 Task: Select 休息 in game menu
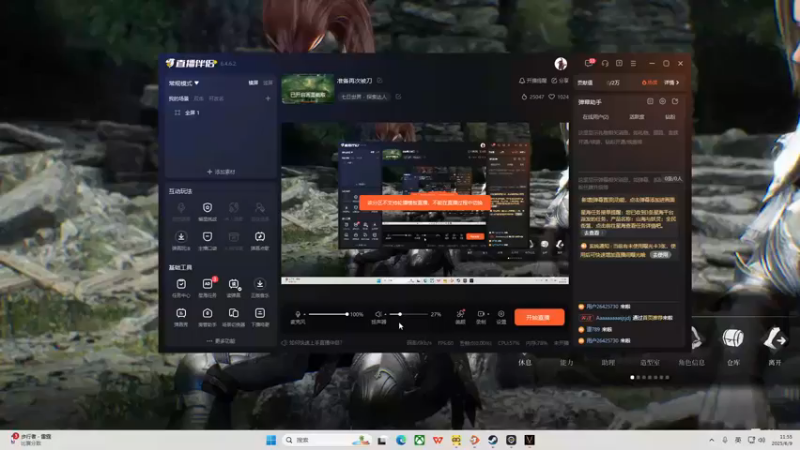(x=525, y=362)
